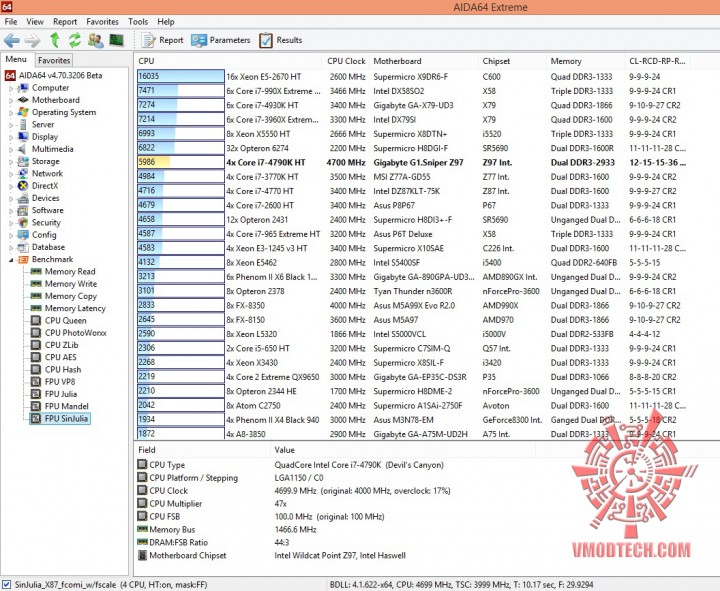Open the Users icon in toolbar
The height and width of the screenshot is (591, 720).
coord(96,40)
